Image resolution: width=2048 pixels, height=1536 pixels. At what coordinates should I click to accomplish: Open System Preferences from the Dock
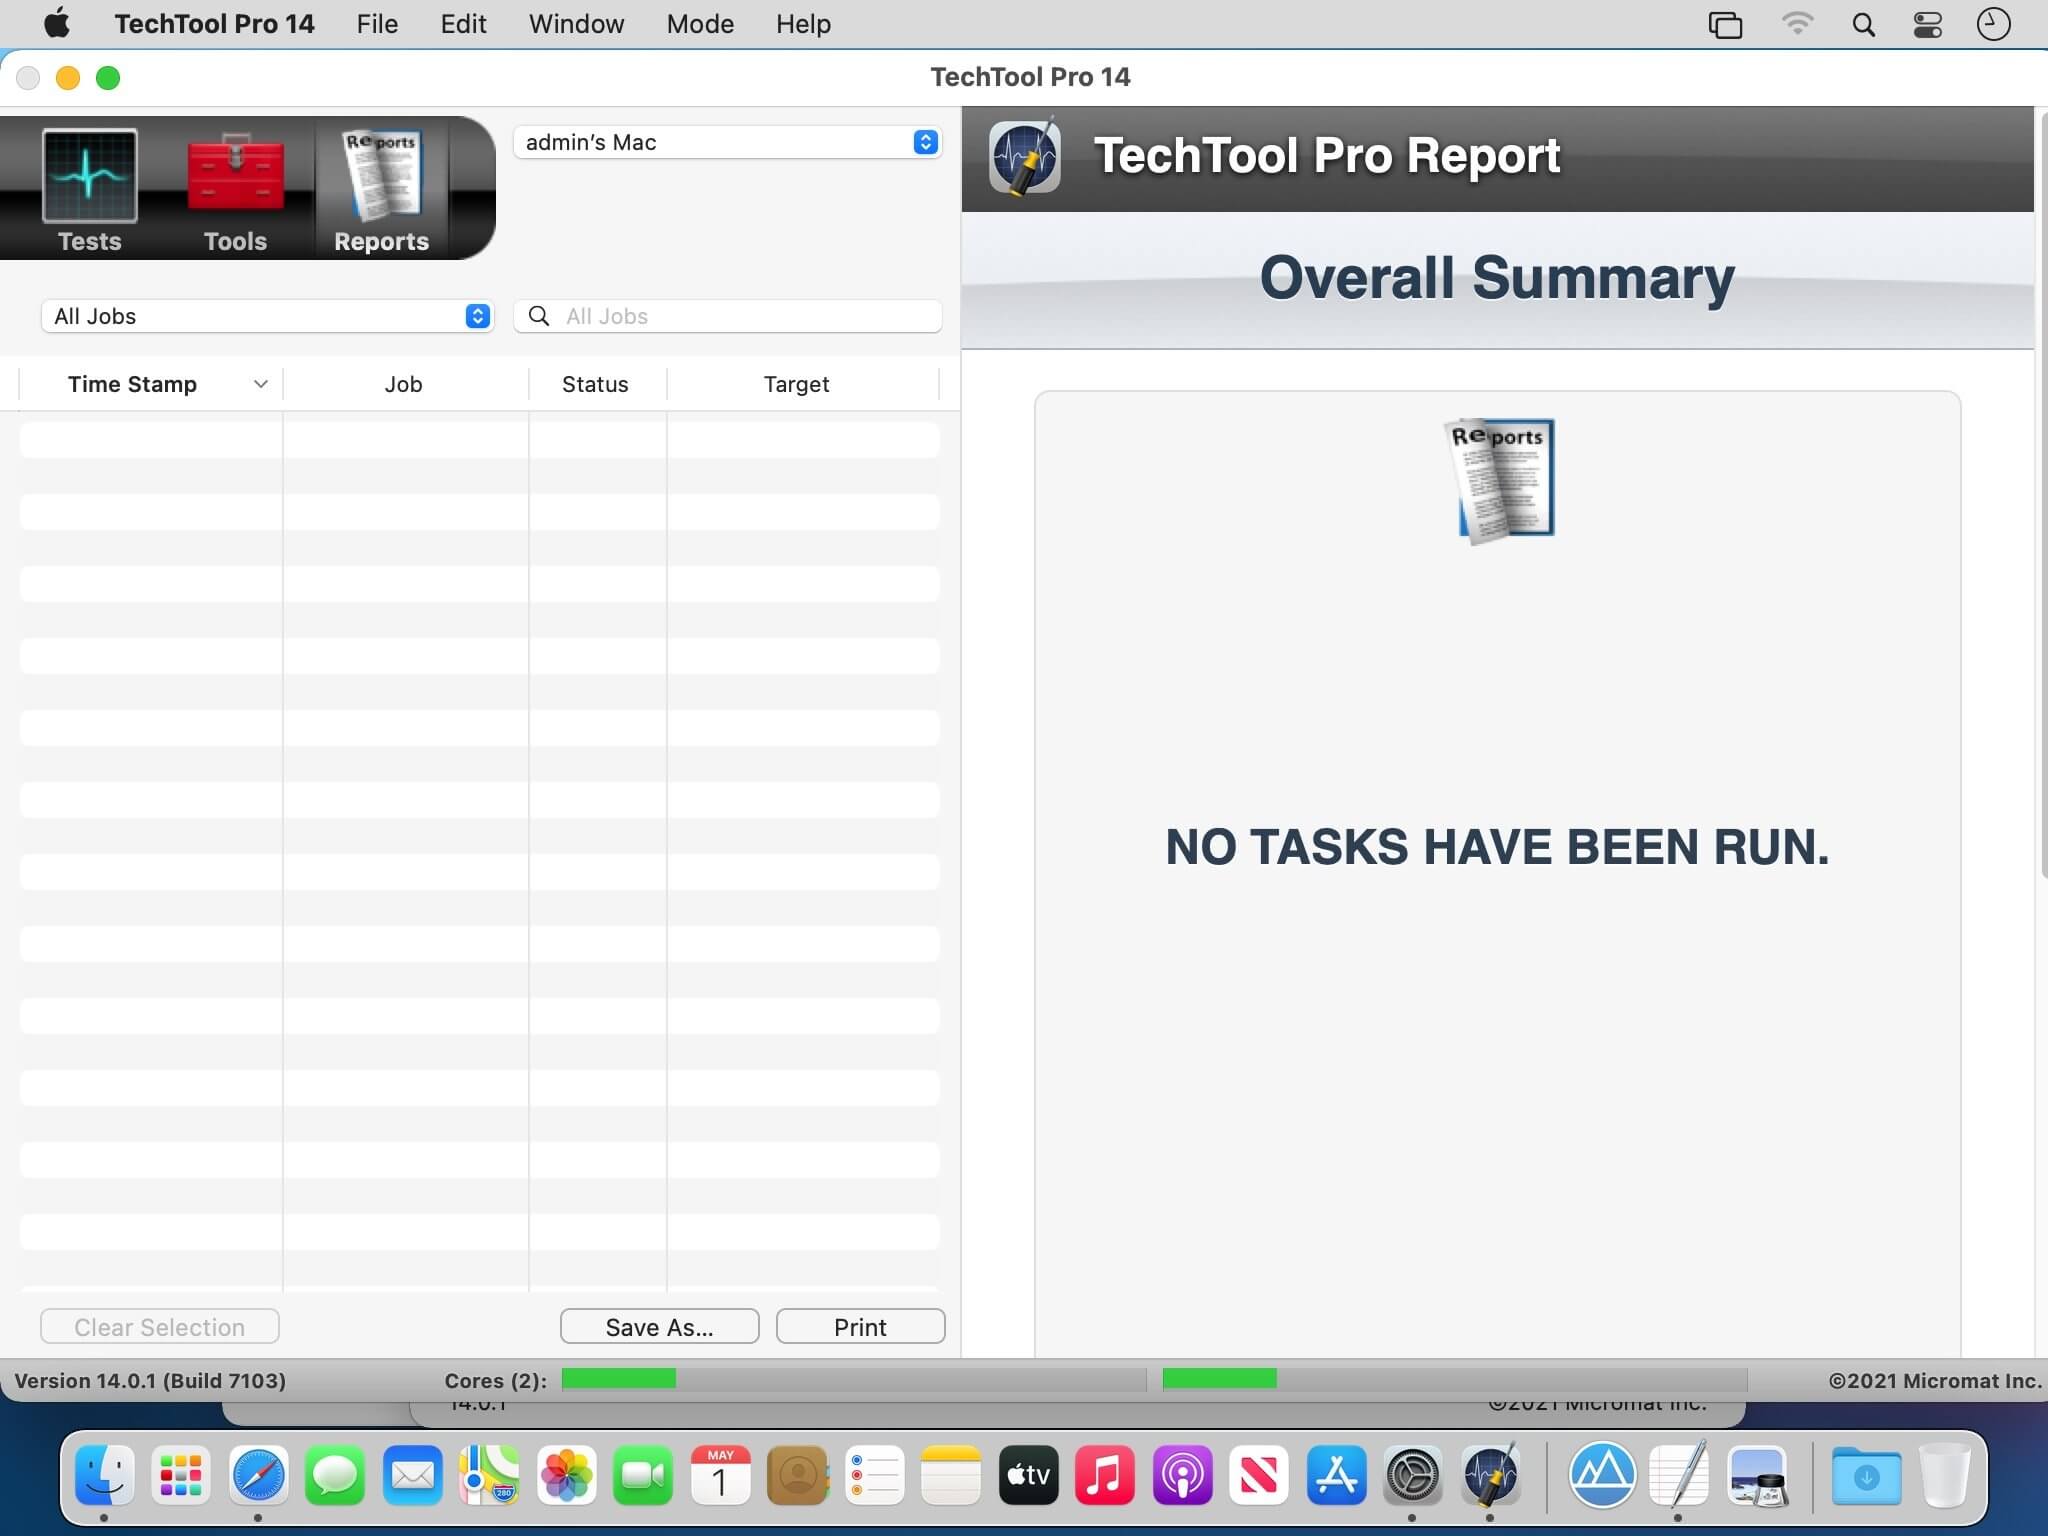point(1413,1475)
